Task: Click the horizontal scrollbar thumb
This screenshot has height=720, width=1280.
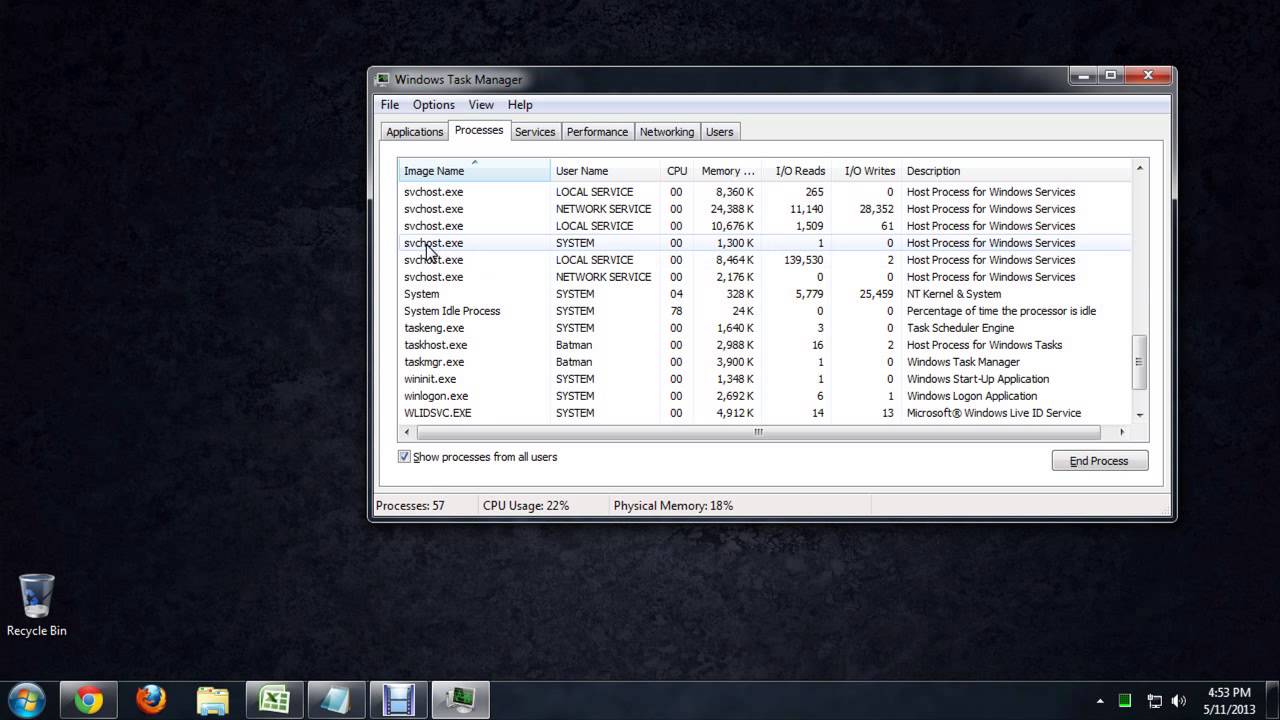Action: pos(758,432)
